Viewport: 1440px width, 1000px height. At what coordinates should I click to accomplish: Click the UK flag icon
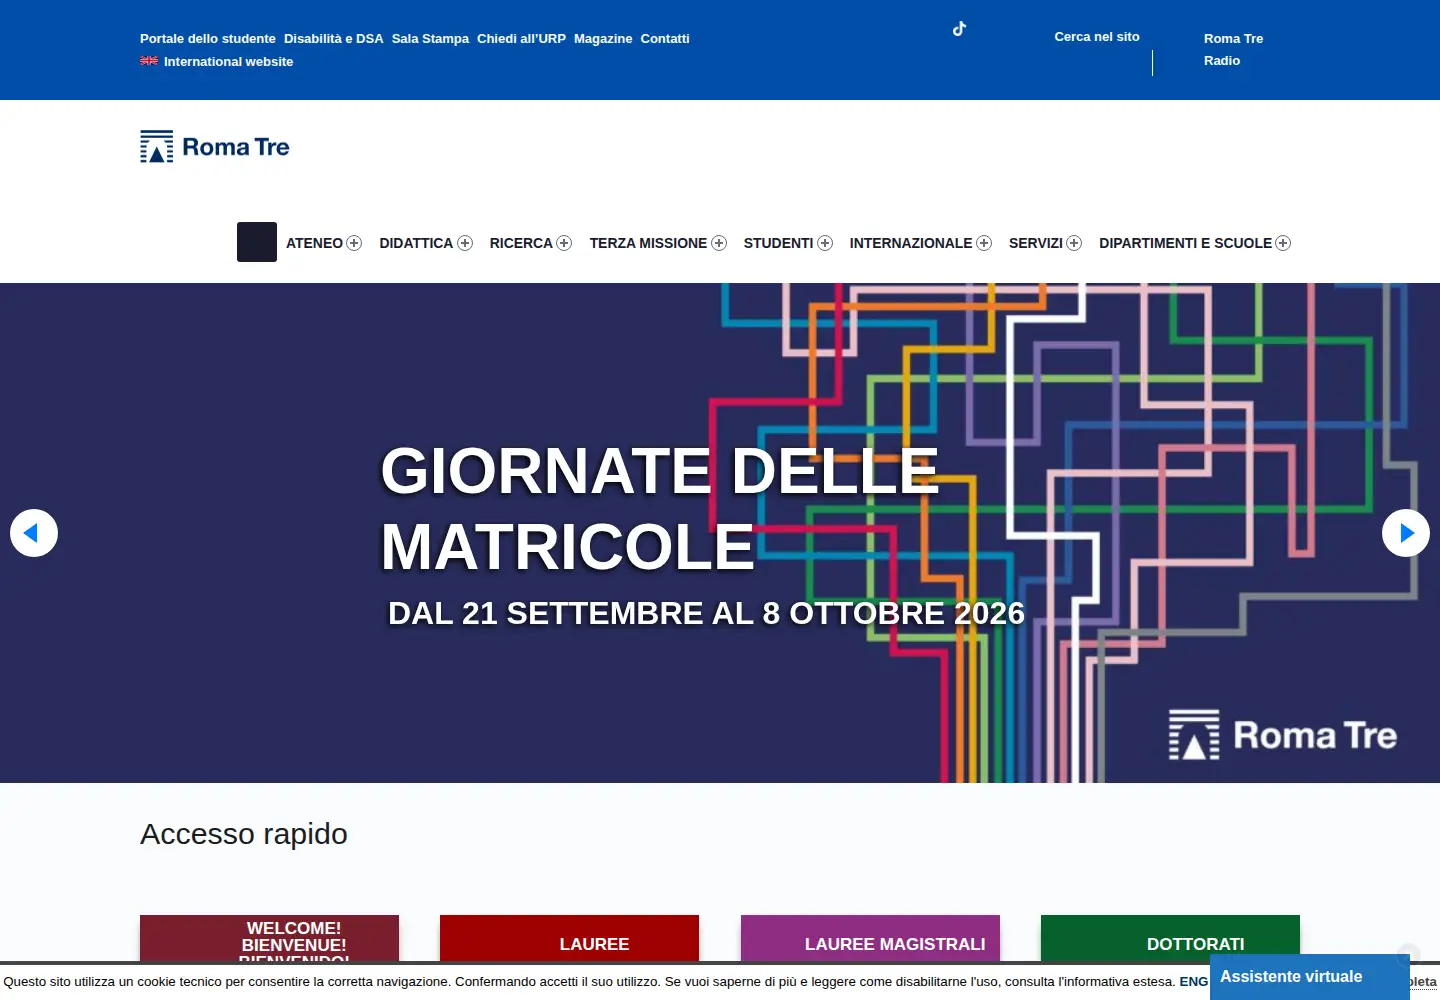coord(149,61)
